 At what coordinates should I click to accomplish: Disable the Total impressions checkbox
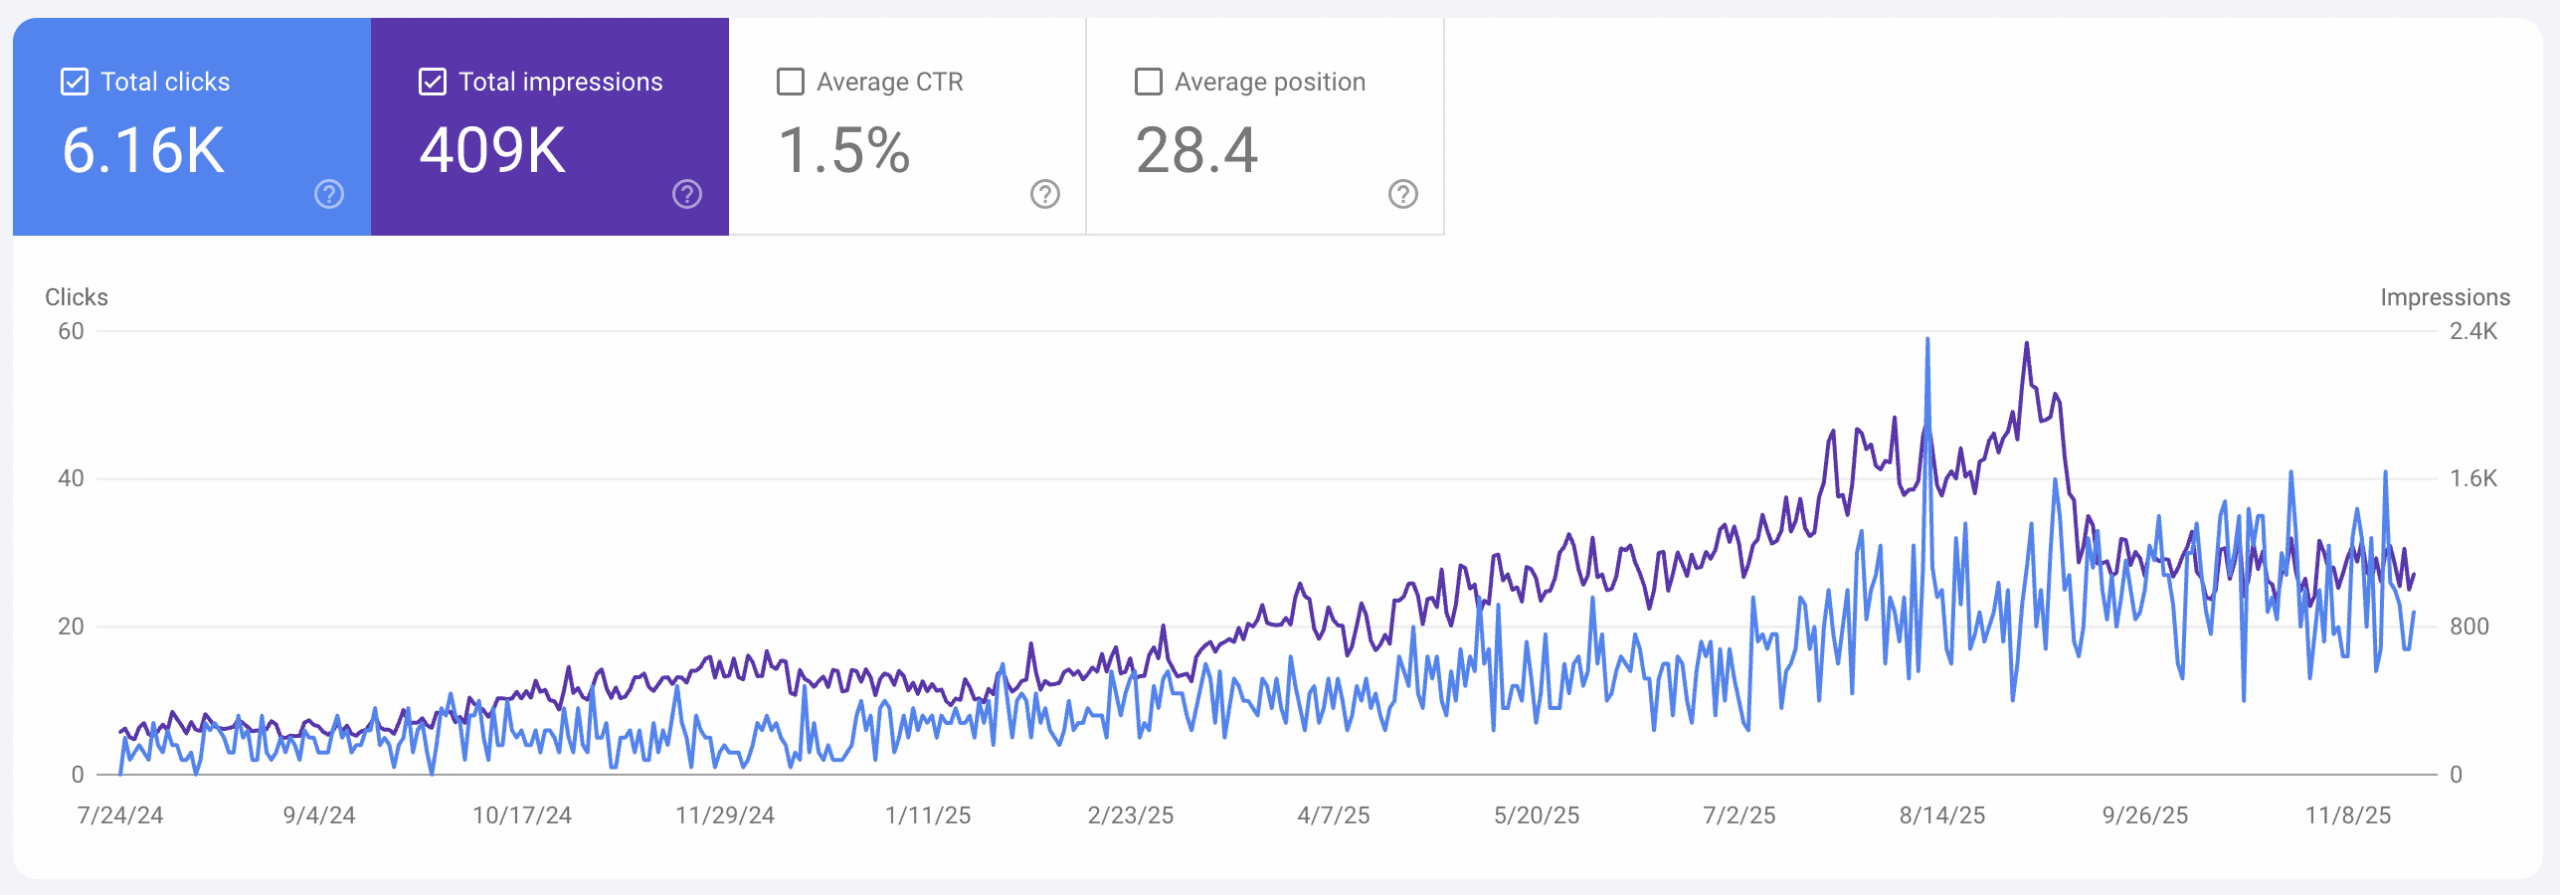coord(432,82)
